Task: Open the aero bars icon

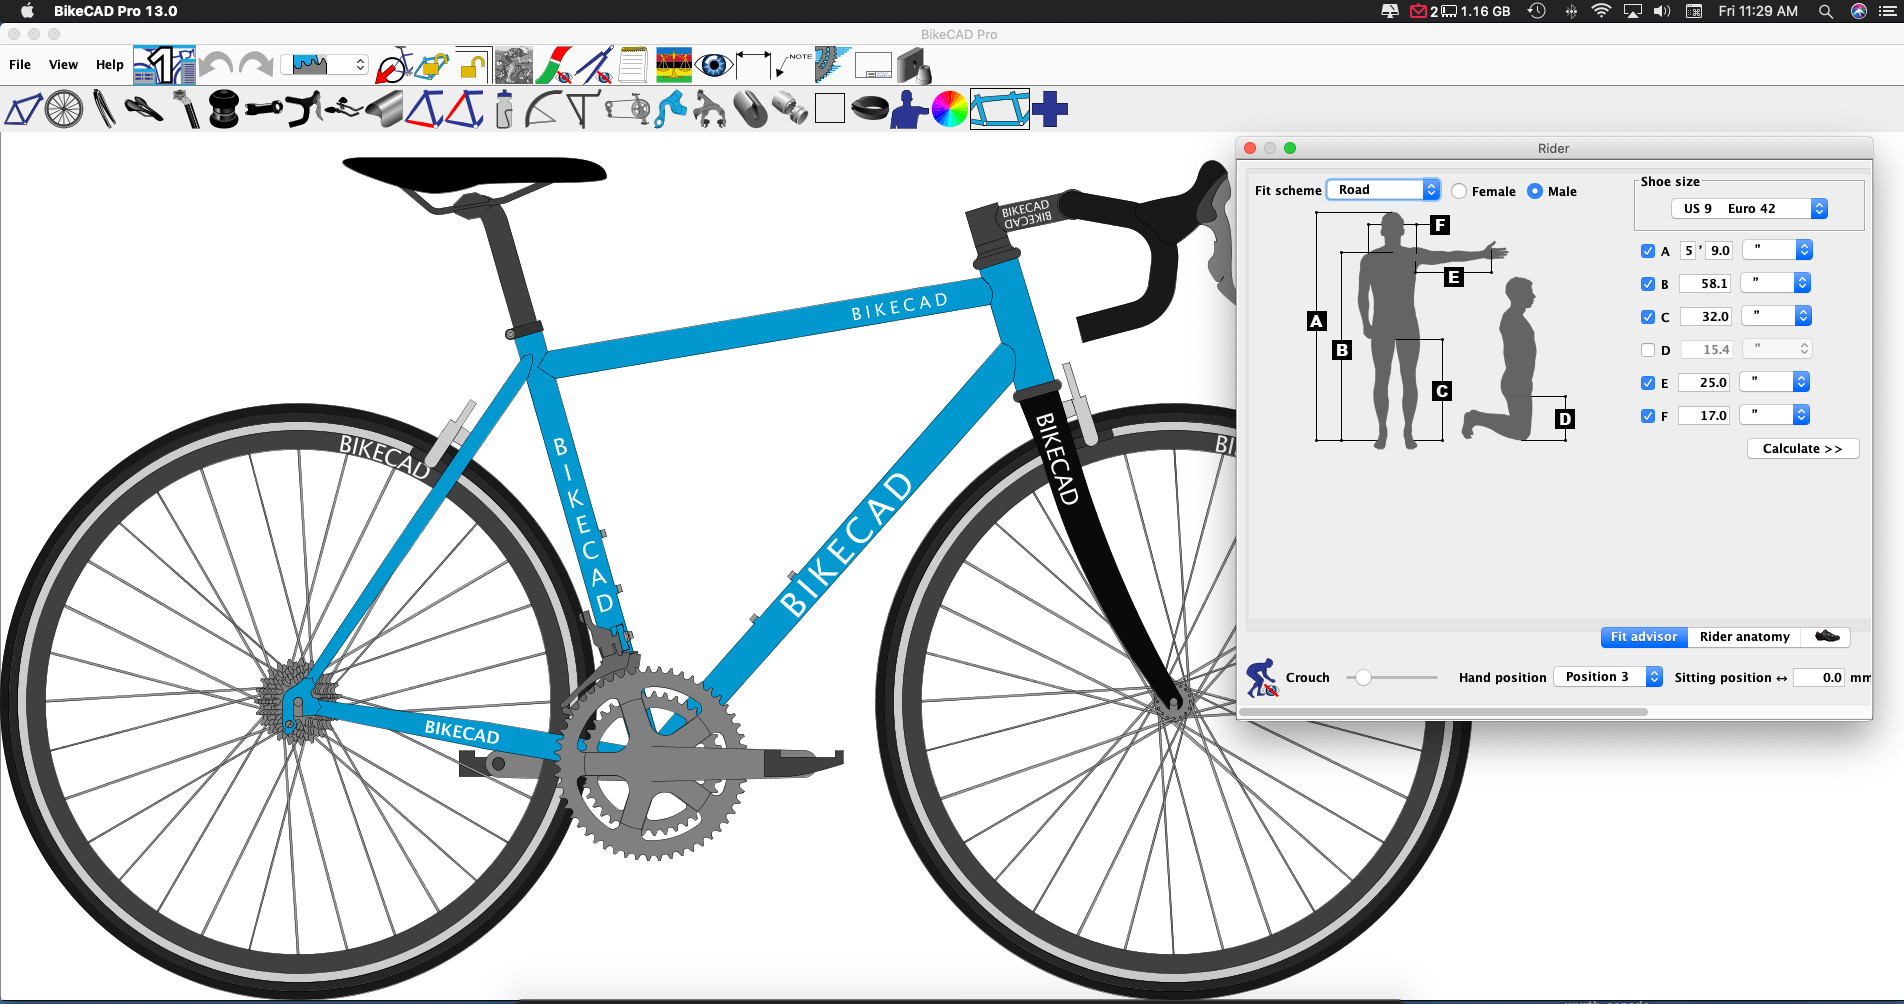Action: 343,109
